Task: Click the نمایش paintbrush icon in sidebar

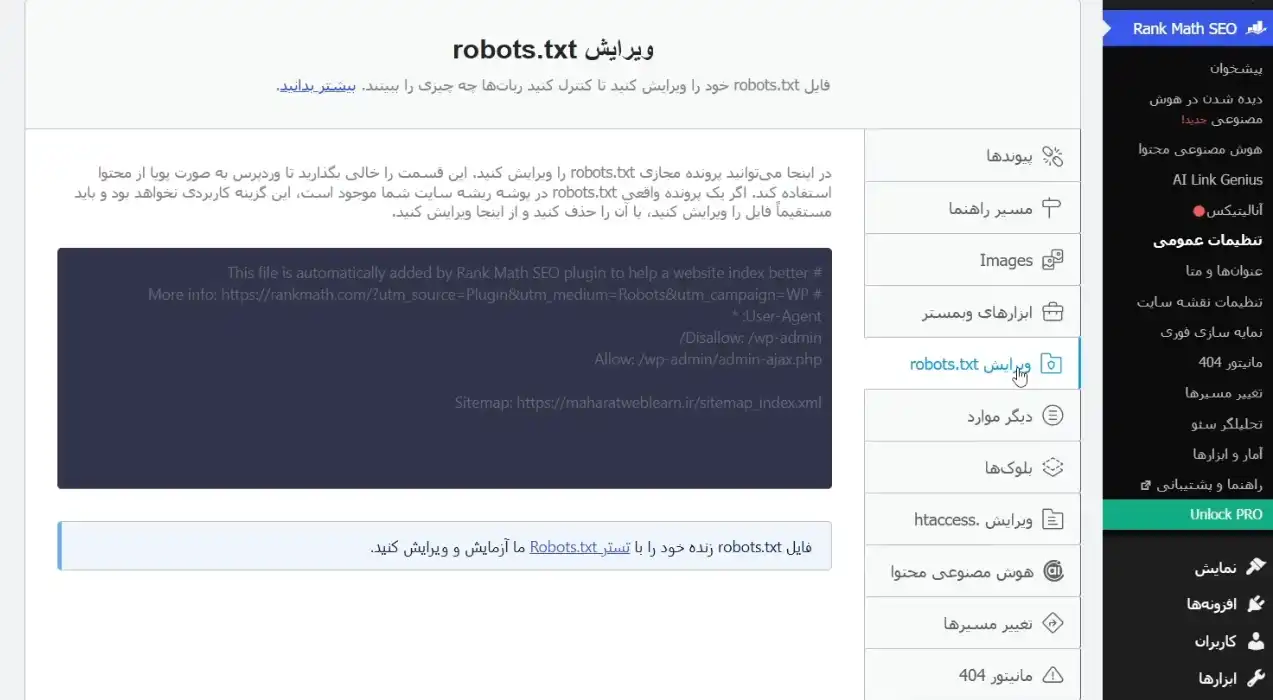Action: tap(1255, 567)
